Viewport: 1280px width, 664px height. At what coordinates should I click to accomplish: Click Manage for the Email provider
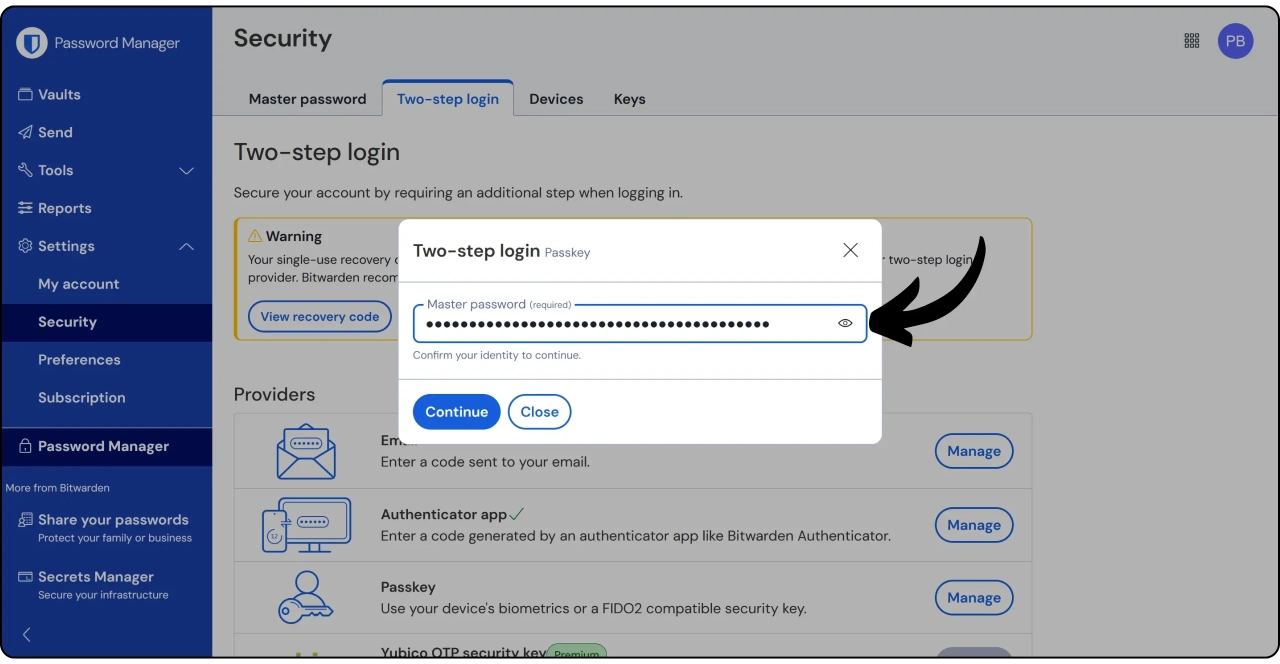click(x=974, y=451)
